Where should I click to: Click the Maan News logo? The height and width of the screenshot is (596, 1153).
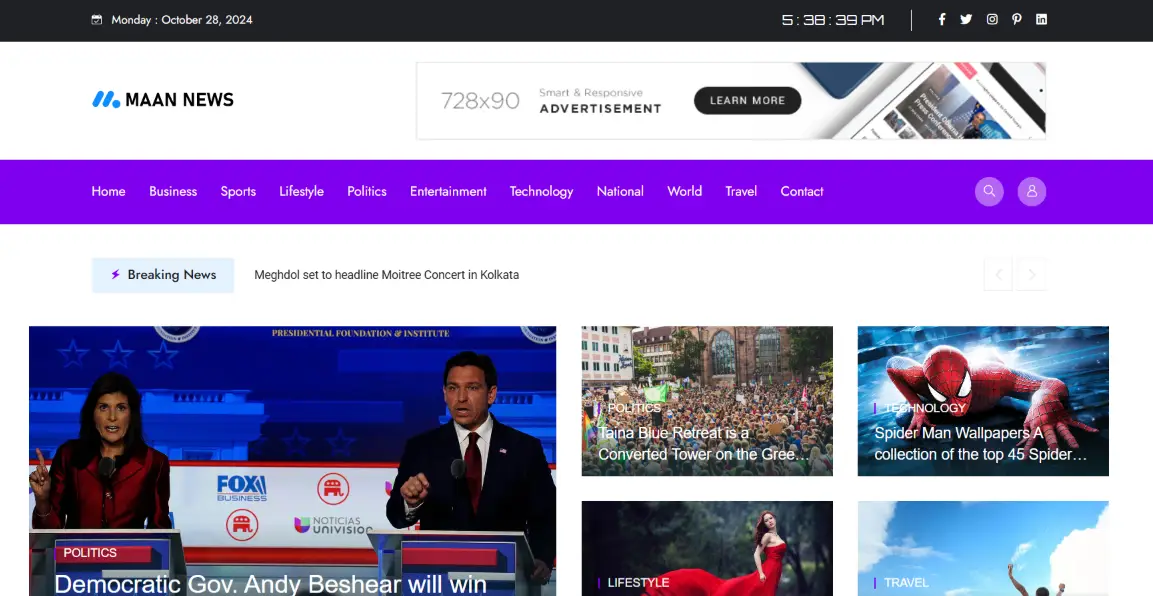point(163,99)
